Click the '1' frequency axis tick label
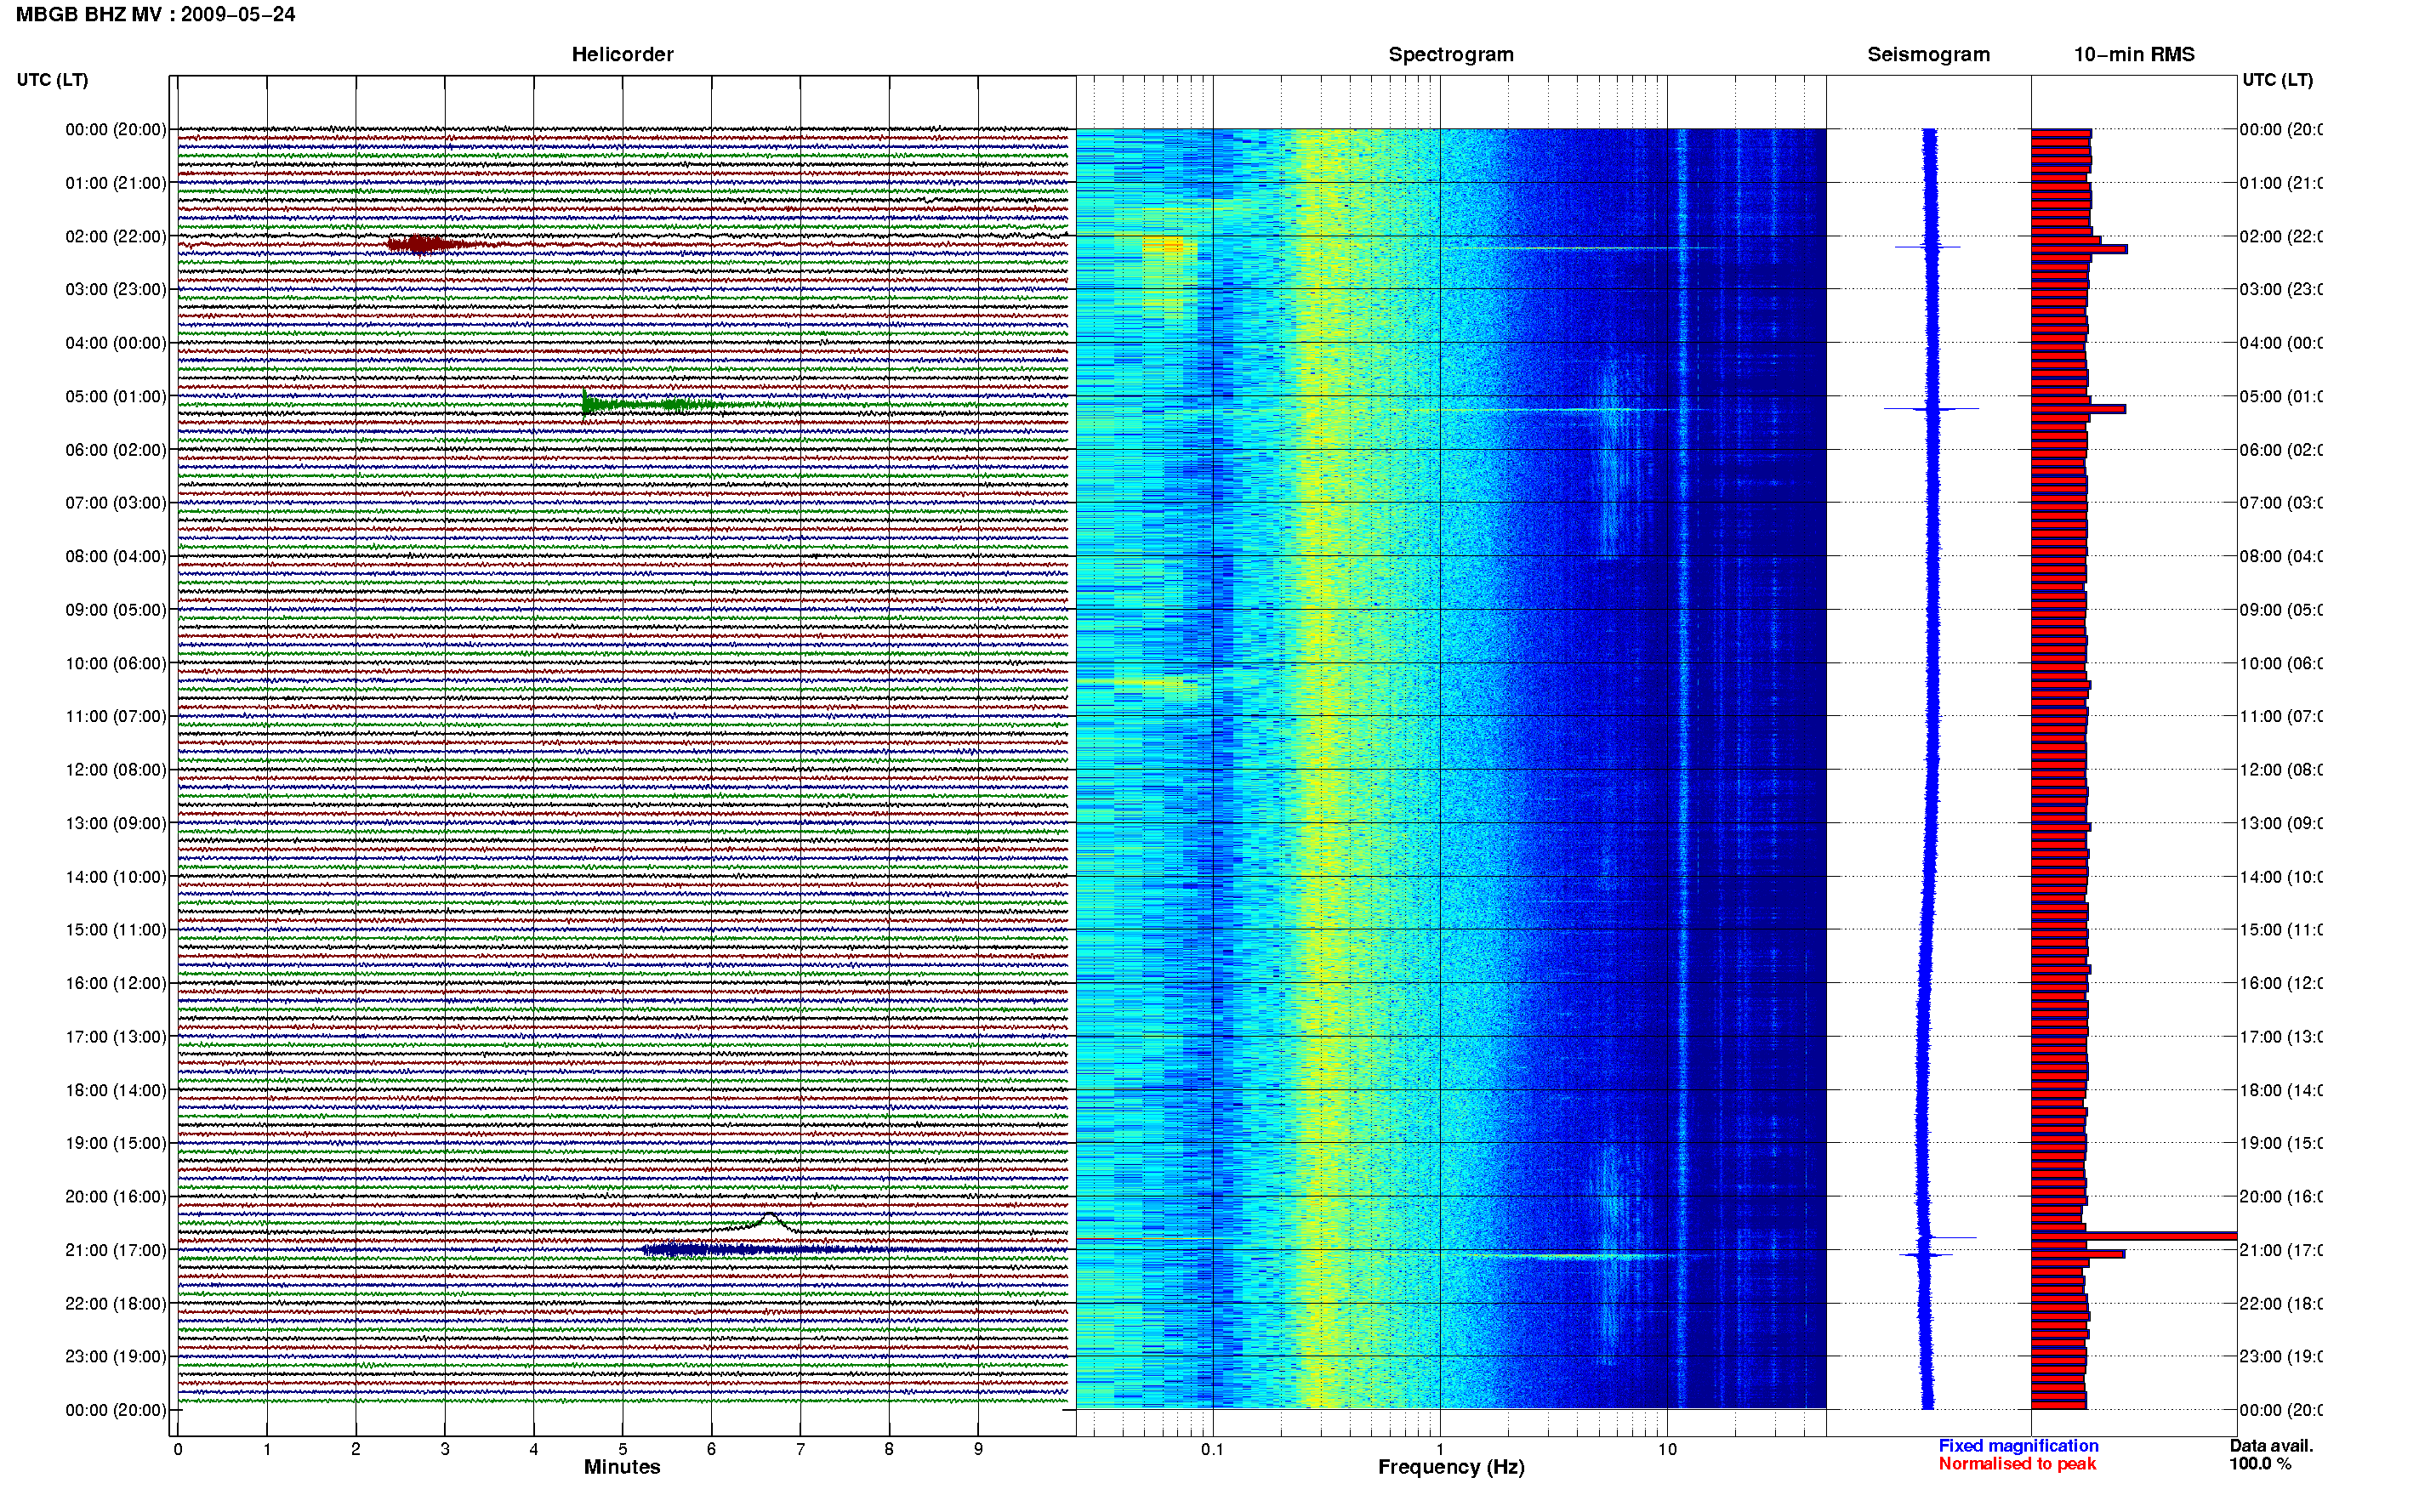This screenshot has height=1512, width=2419. tap(1440, 1449)
